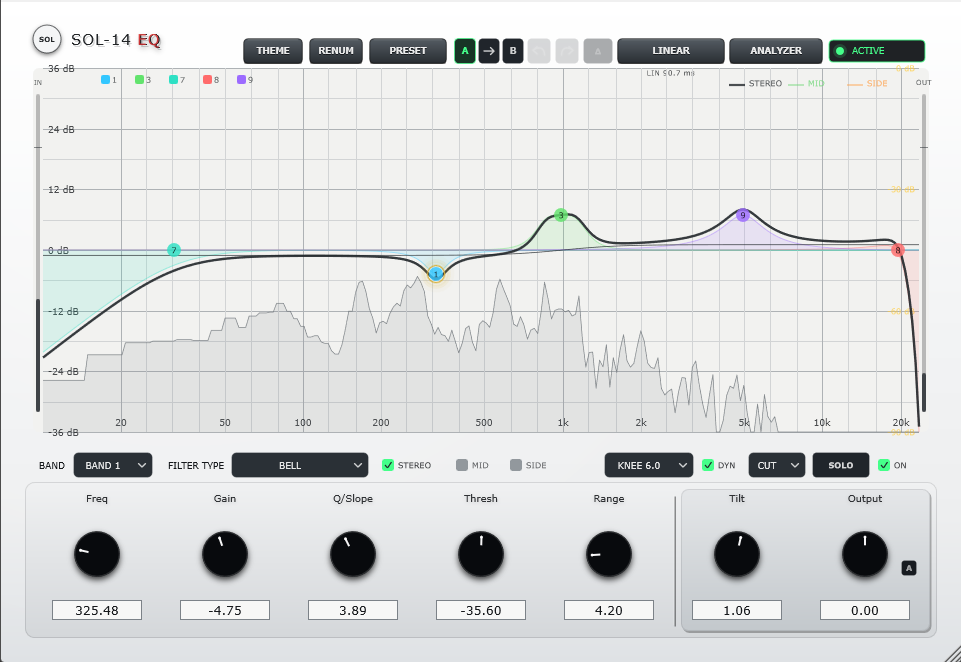The width and height of the screenshot is (961, 662).
Task: Uncheck the band ON checkbox
Action: pos(884,465)
